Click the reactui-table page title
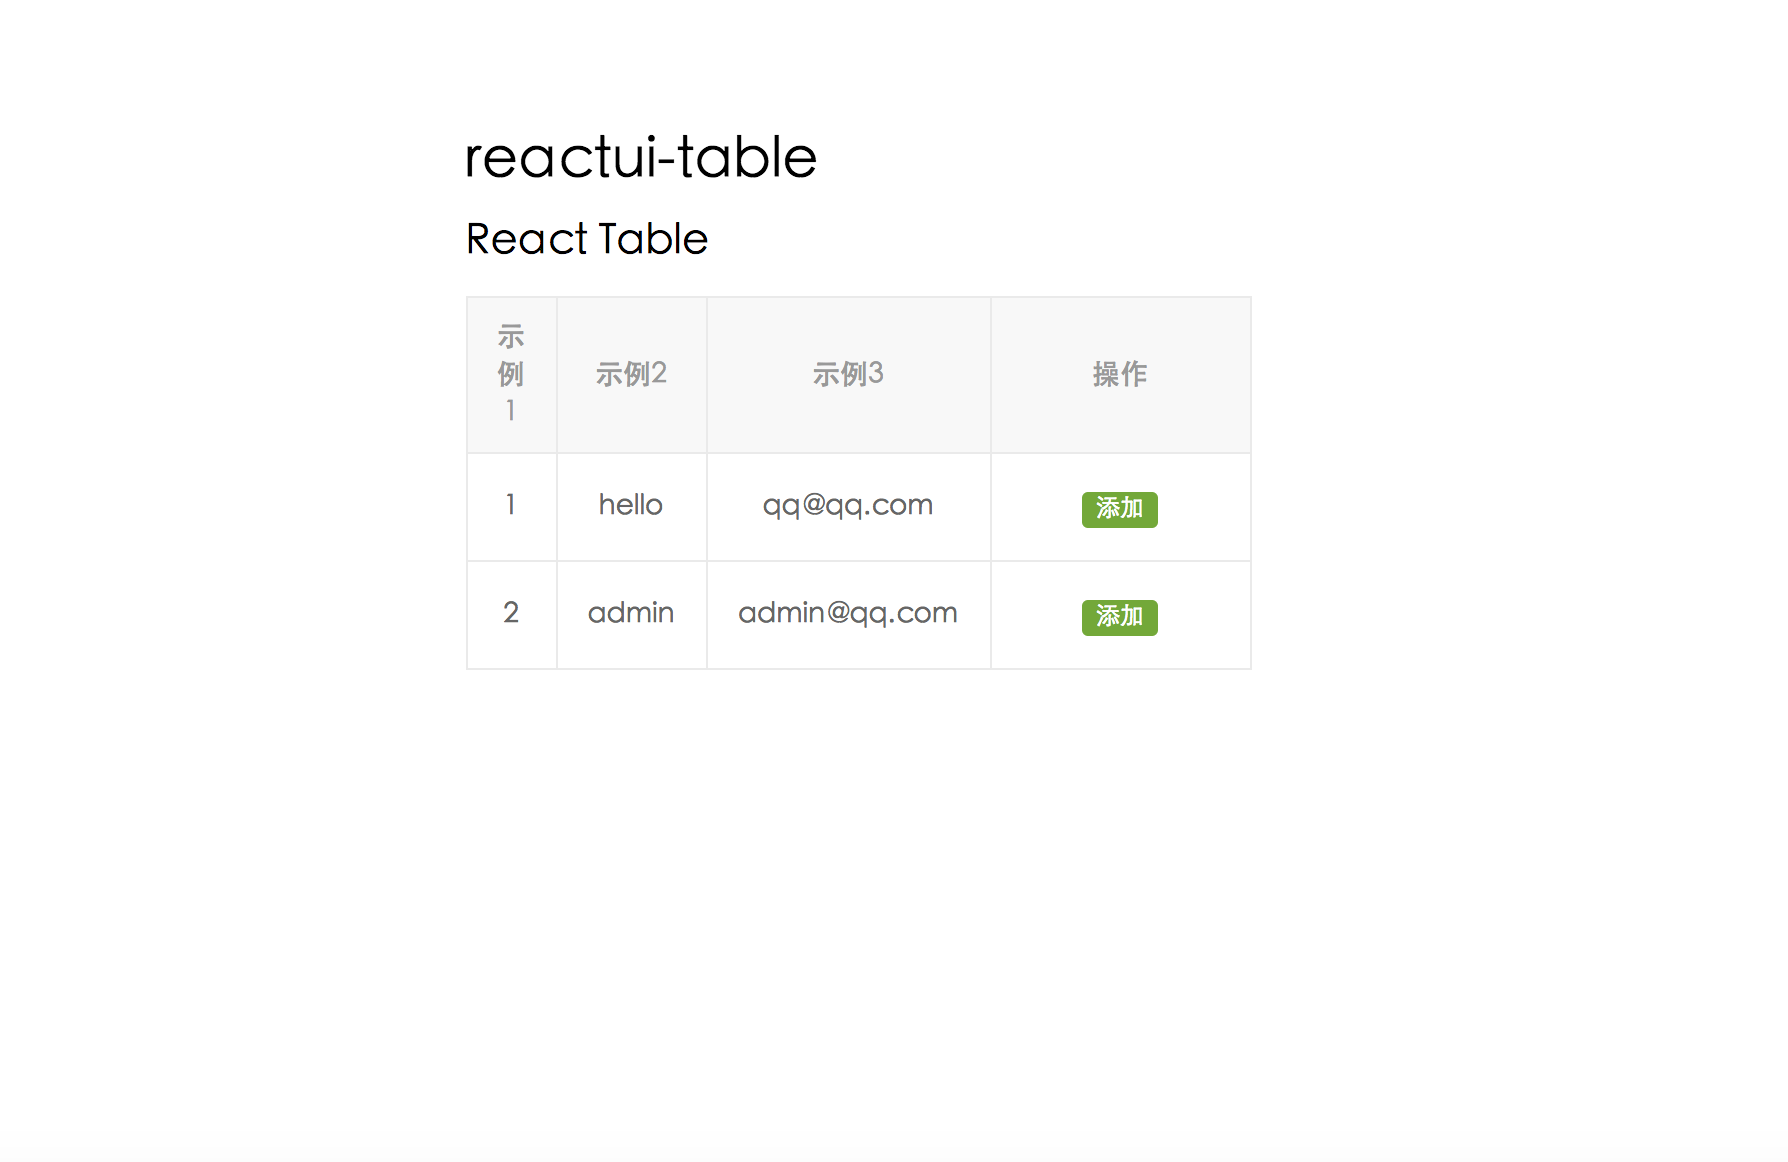 (x=641, y=158)
